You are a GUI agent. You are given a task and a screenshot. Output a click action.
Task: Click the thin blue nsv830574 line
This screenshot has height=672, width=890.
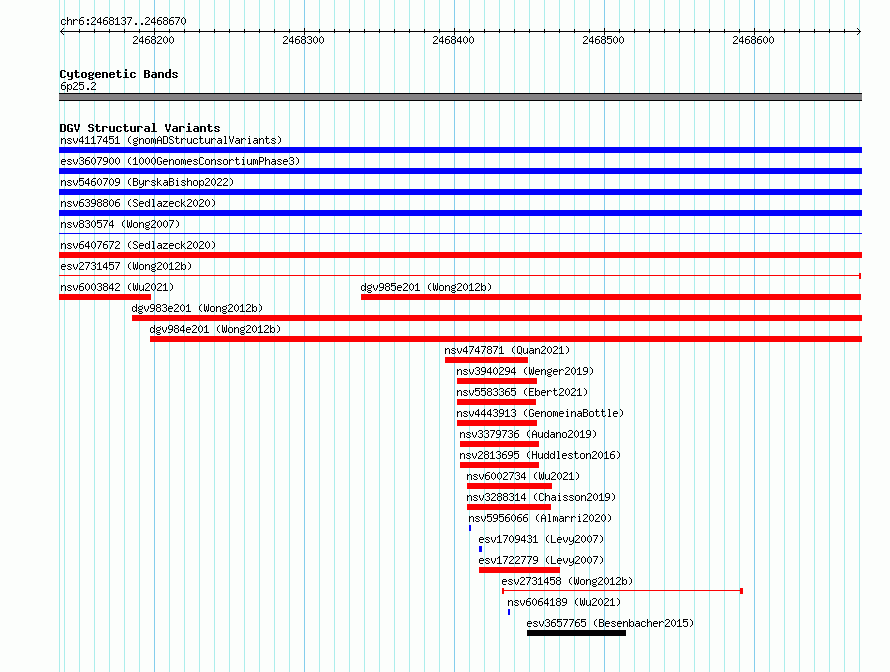460,233
